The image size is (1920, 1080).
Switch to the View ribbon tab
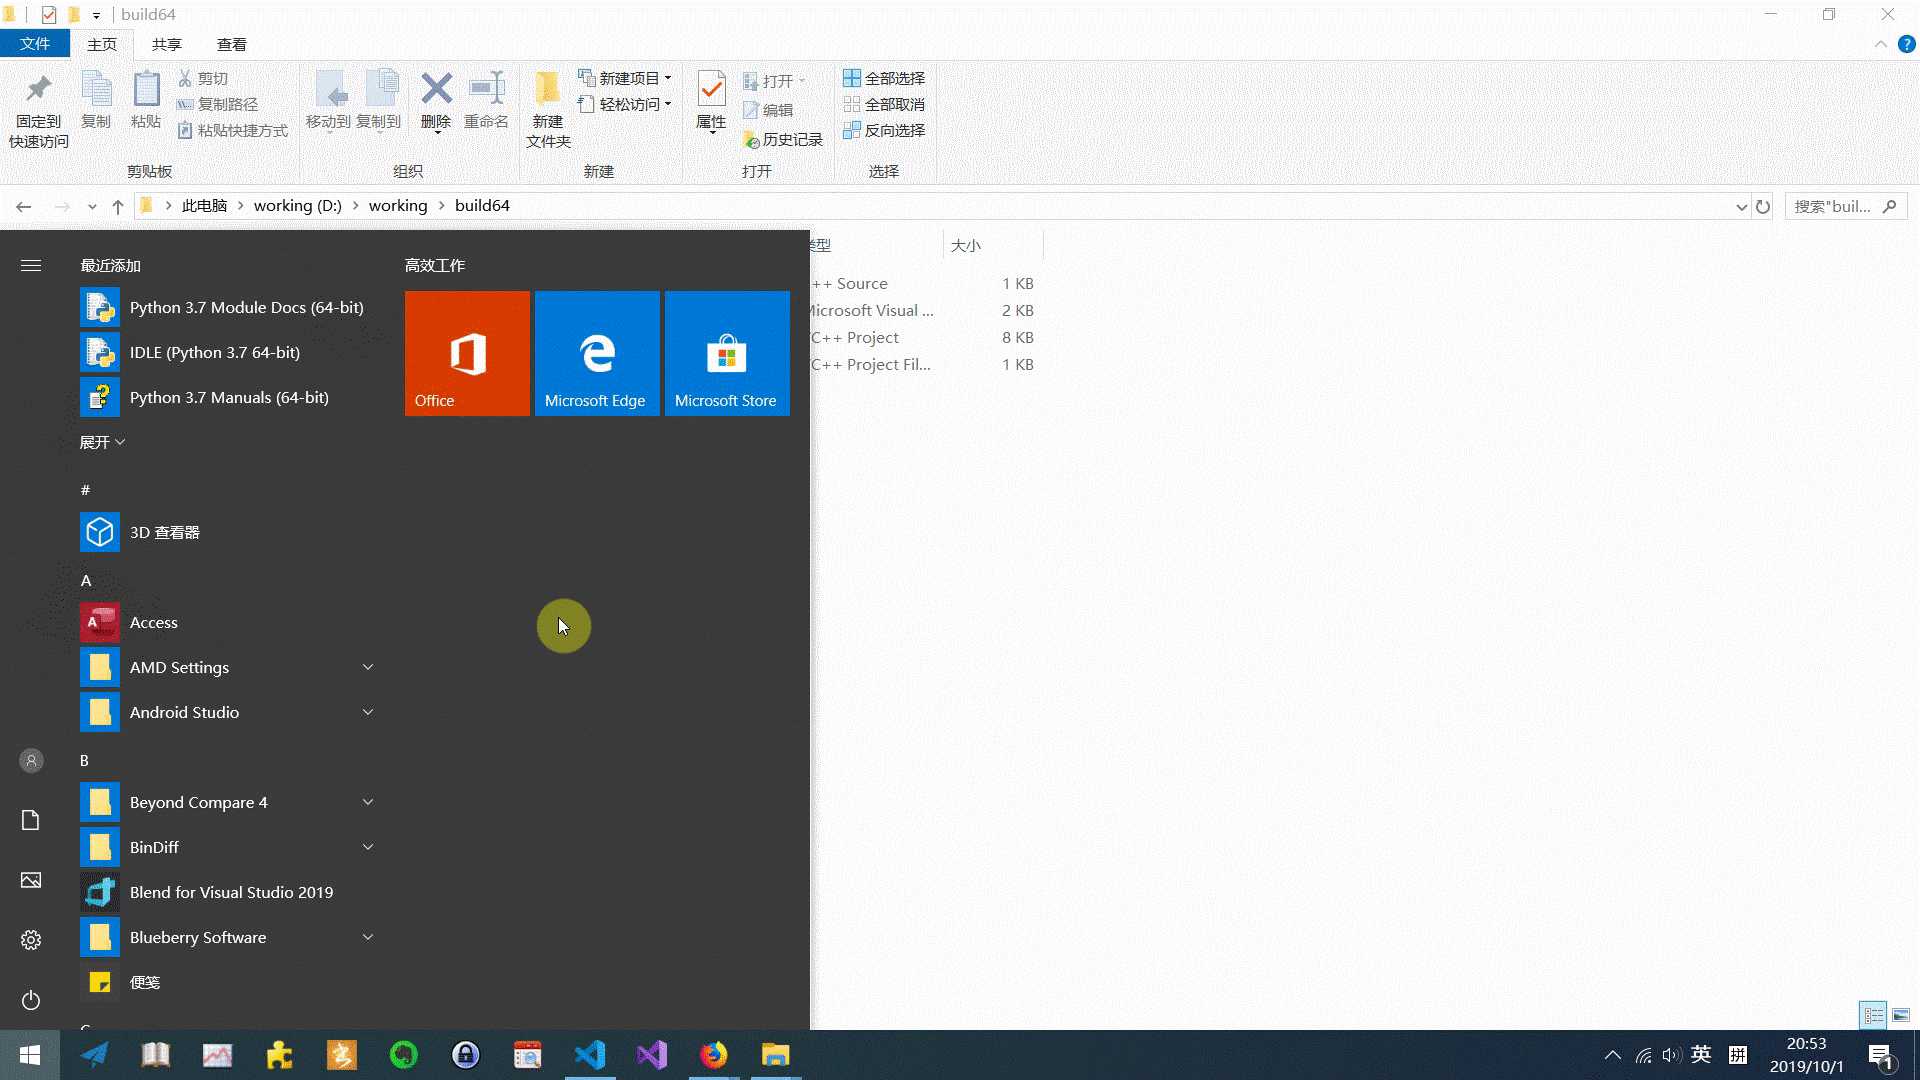click(x=232, y=44)
